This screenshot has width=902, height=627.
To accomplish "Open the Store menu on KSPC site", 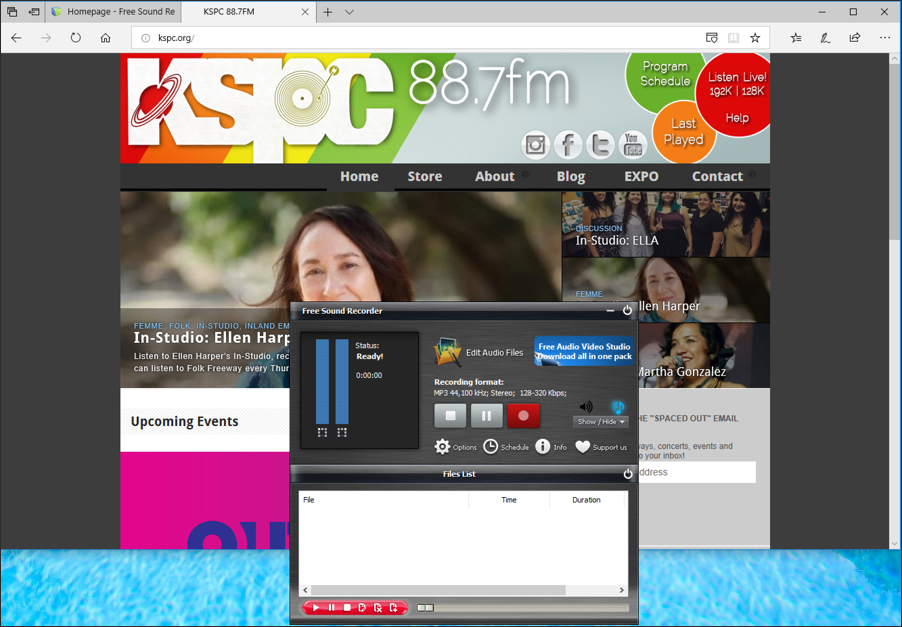I will tap(424, 176).
